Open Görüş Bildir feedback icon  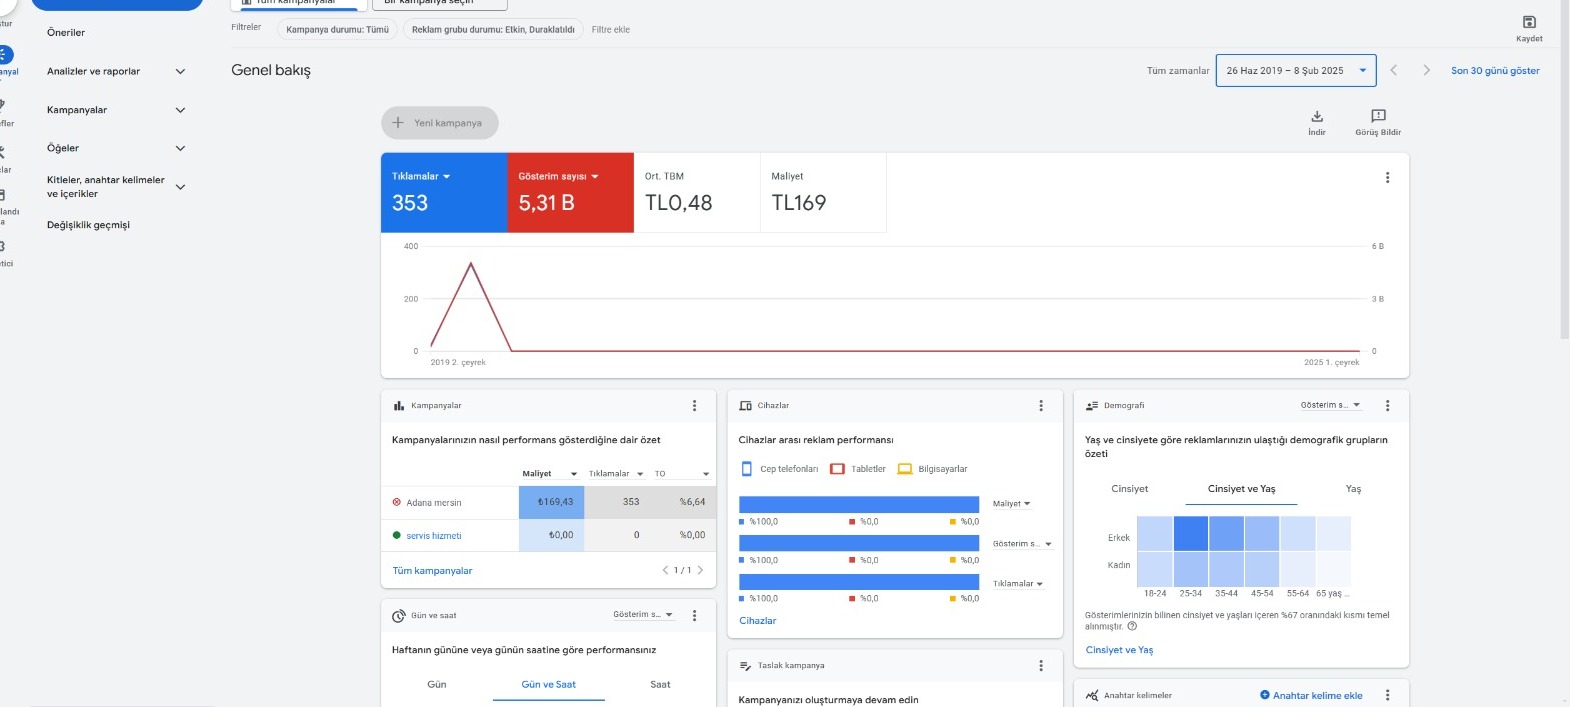point(1378,116)
